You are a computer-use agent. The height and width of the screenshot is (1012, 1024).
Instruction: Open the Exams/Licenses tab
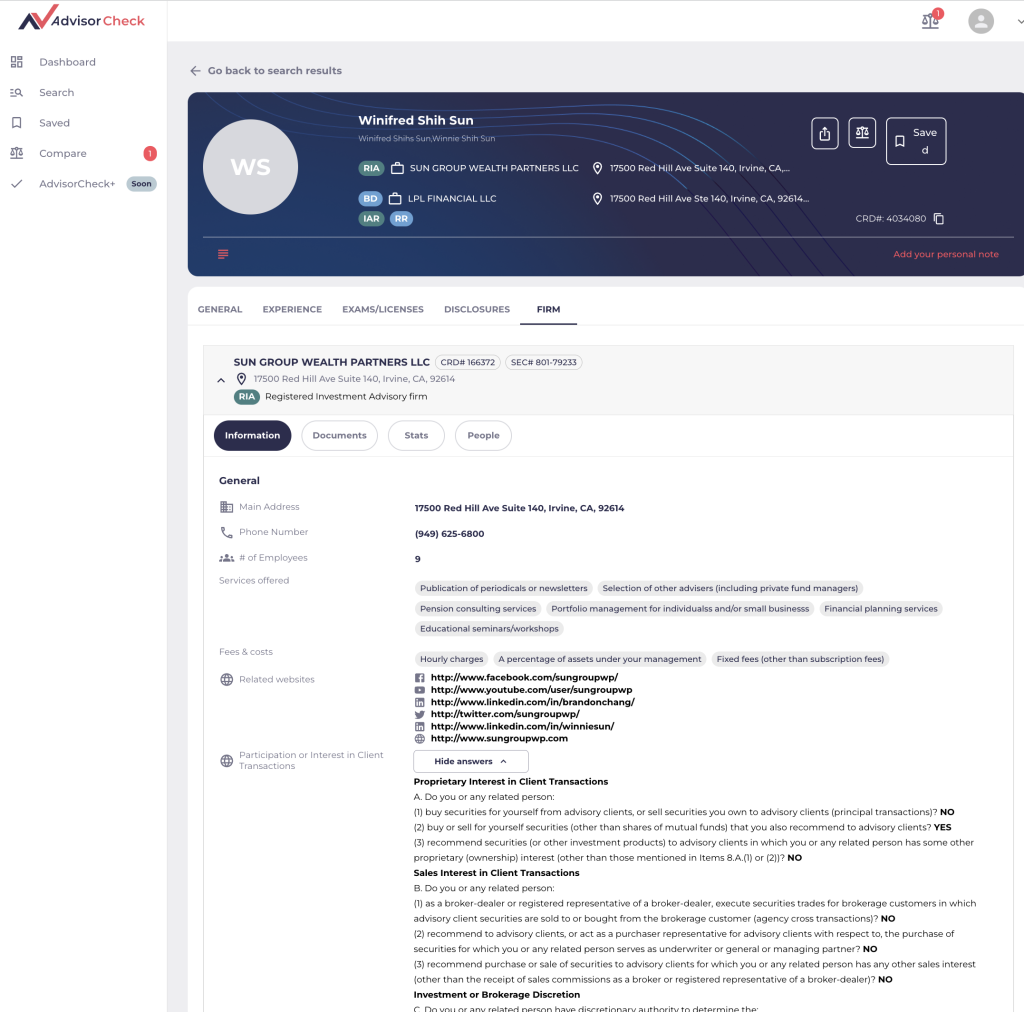(383, 309)
